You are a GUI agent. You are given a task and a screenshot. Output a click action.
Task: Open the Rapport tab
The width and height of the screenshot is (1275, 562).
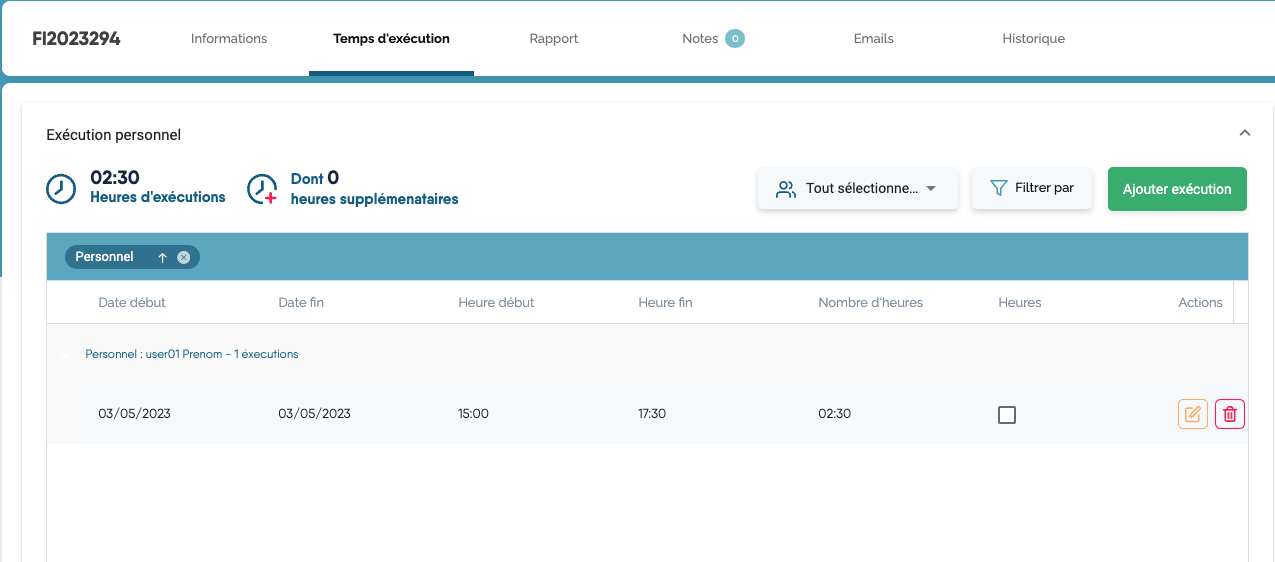[x=554, y=39]
